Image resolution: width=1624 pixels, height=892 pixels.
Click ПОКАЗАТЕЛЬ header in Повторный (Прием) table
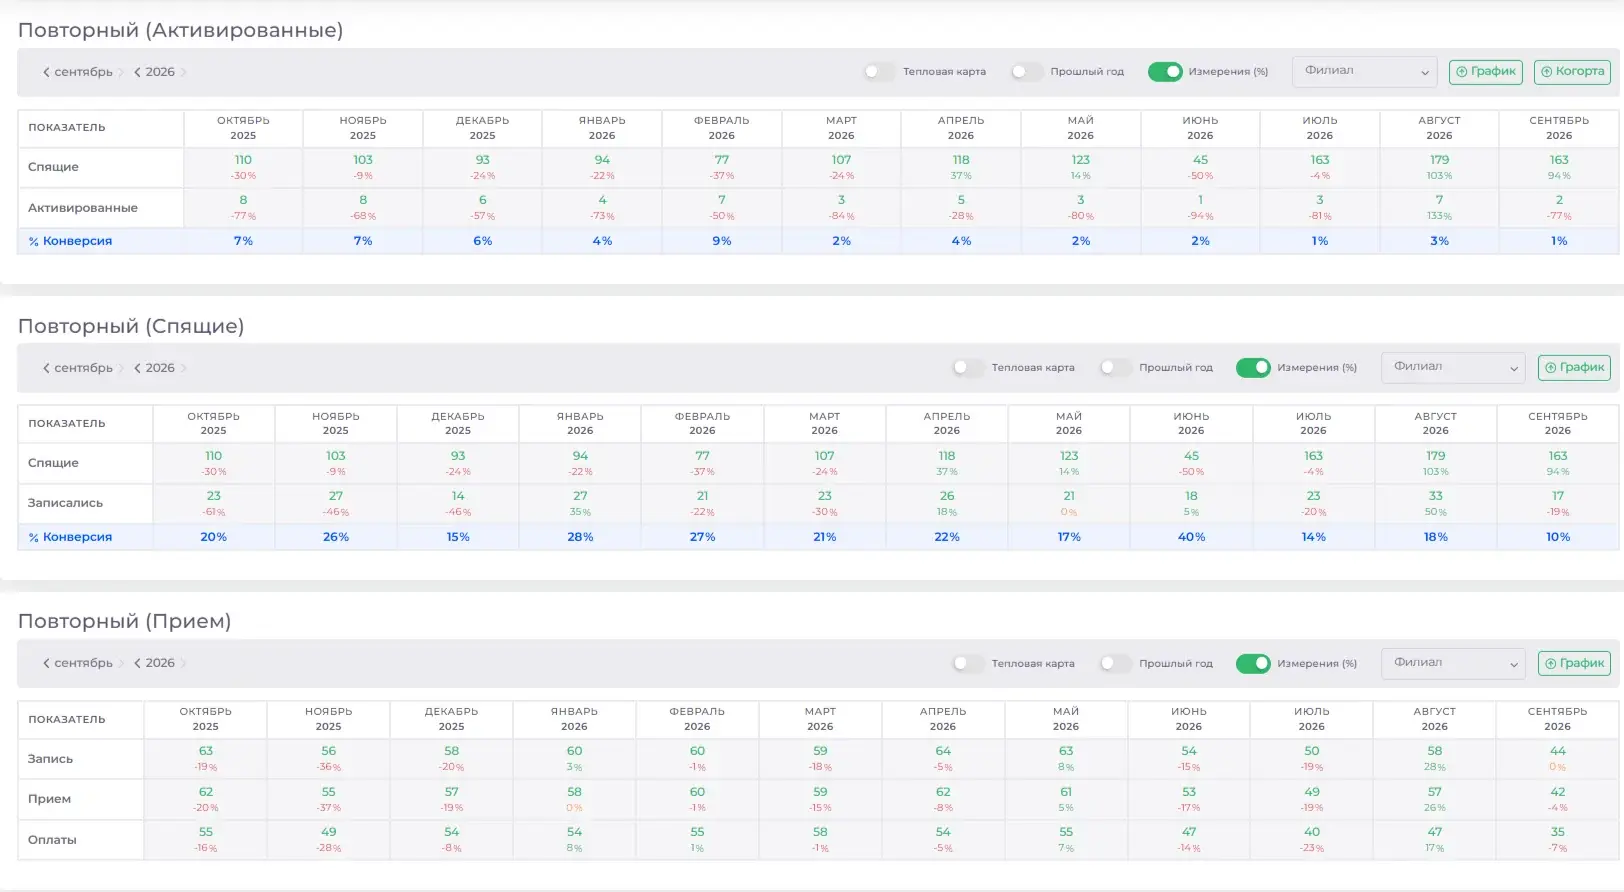coord(67,720)
